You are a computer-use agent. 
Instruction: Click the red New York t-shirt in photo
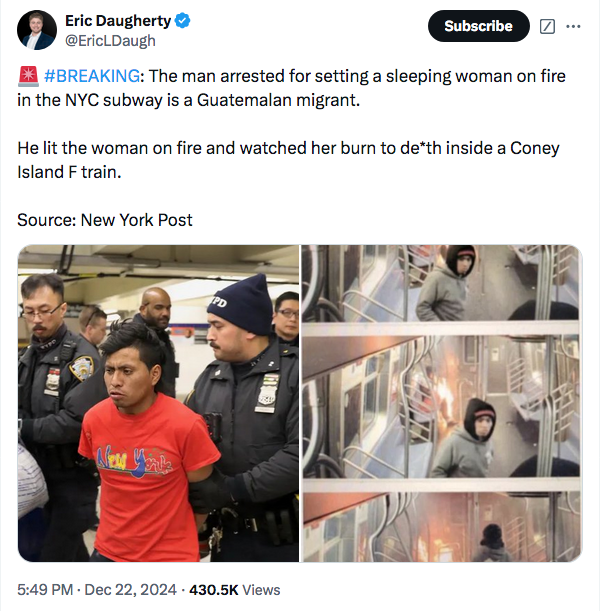[148, 473]
